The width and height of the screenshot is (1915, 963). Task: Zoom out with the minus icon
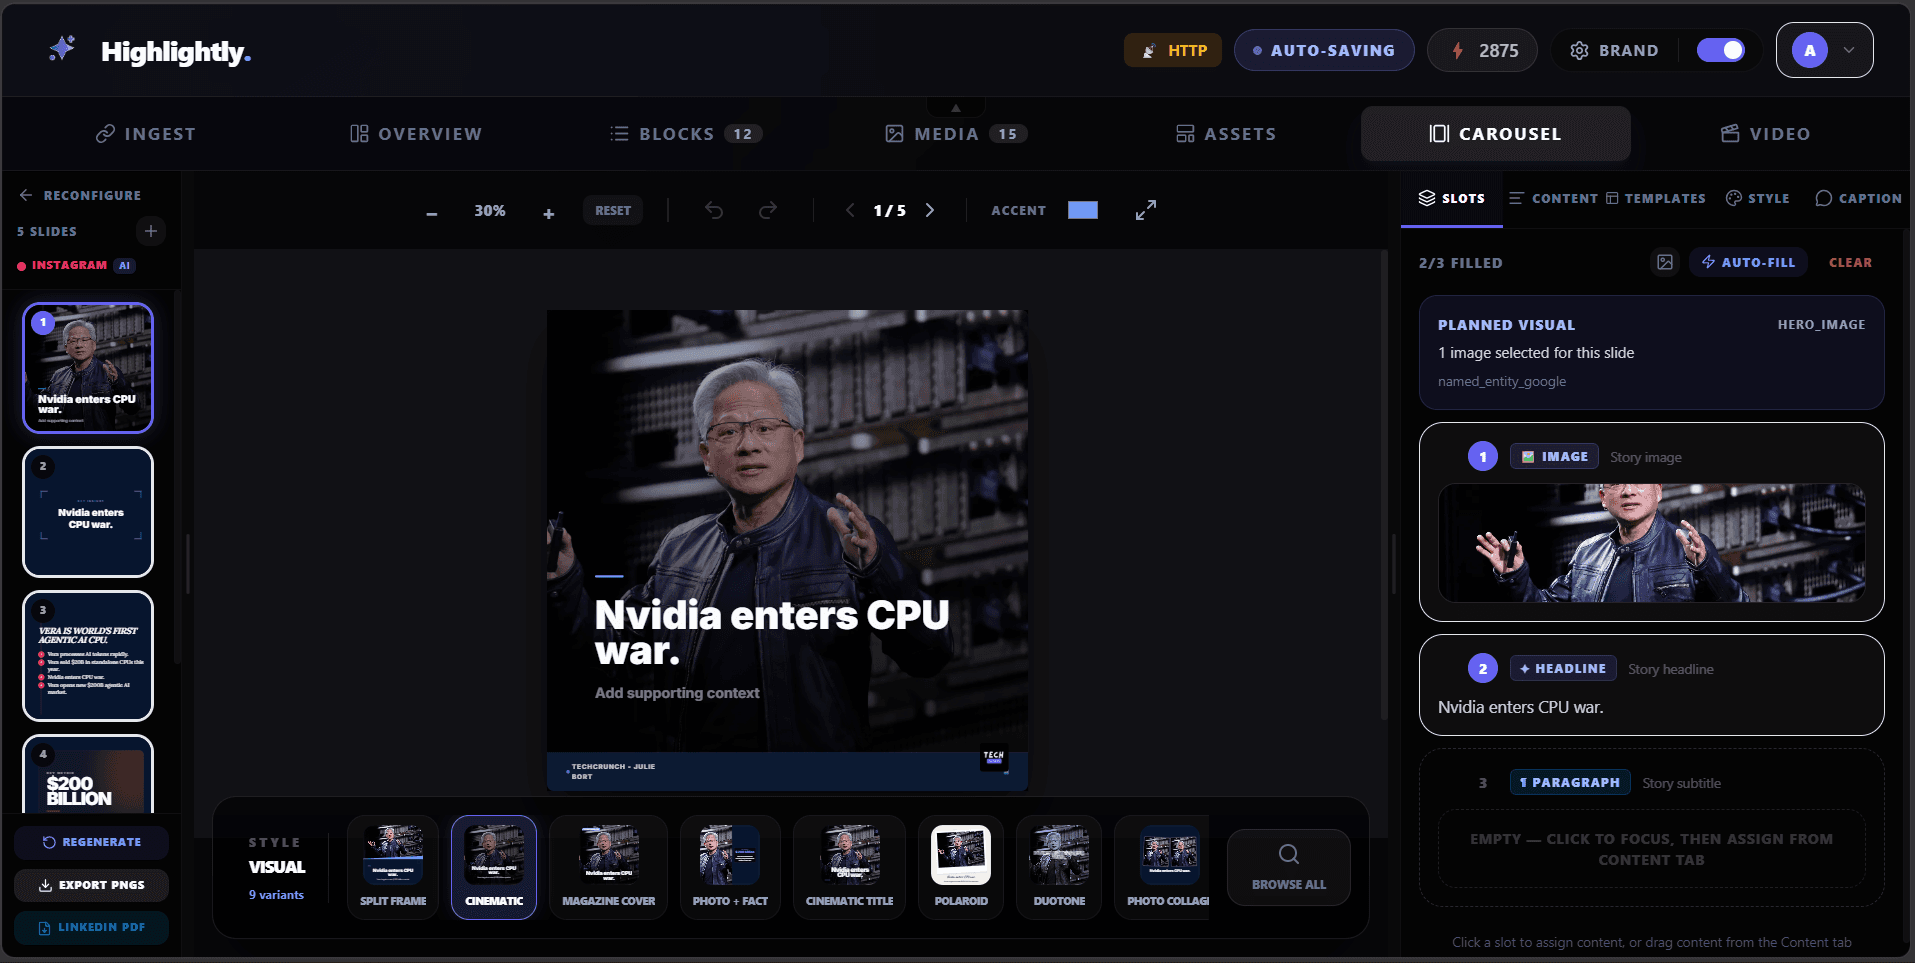(432, 213)
